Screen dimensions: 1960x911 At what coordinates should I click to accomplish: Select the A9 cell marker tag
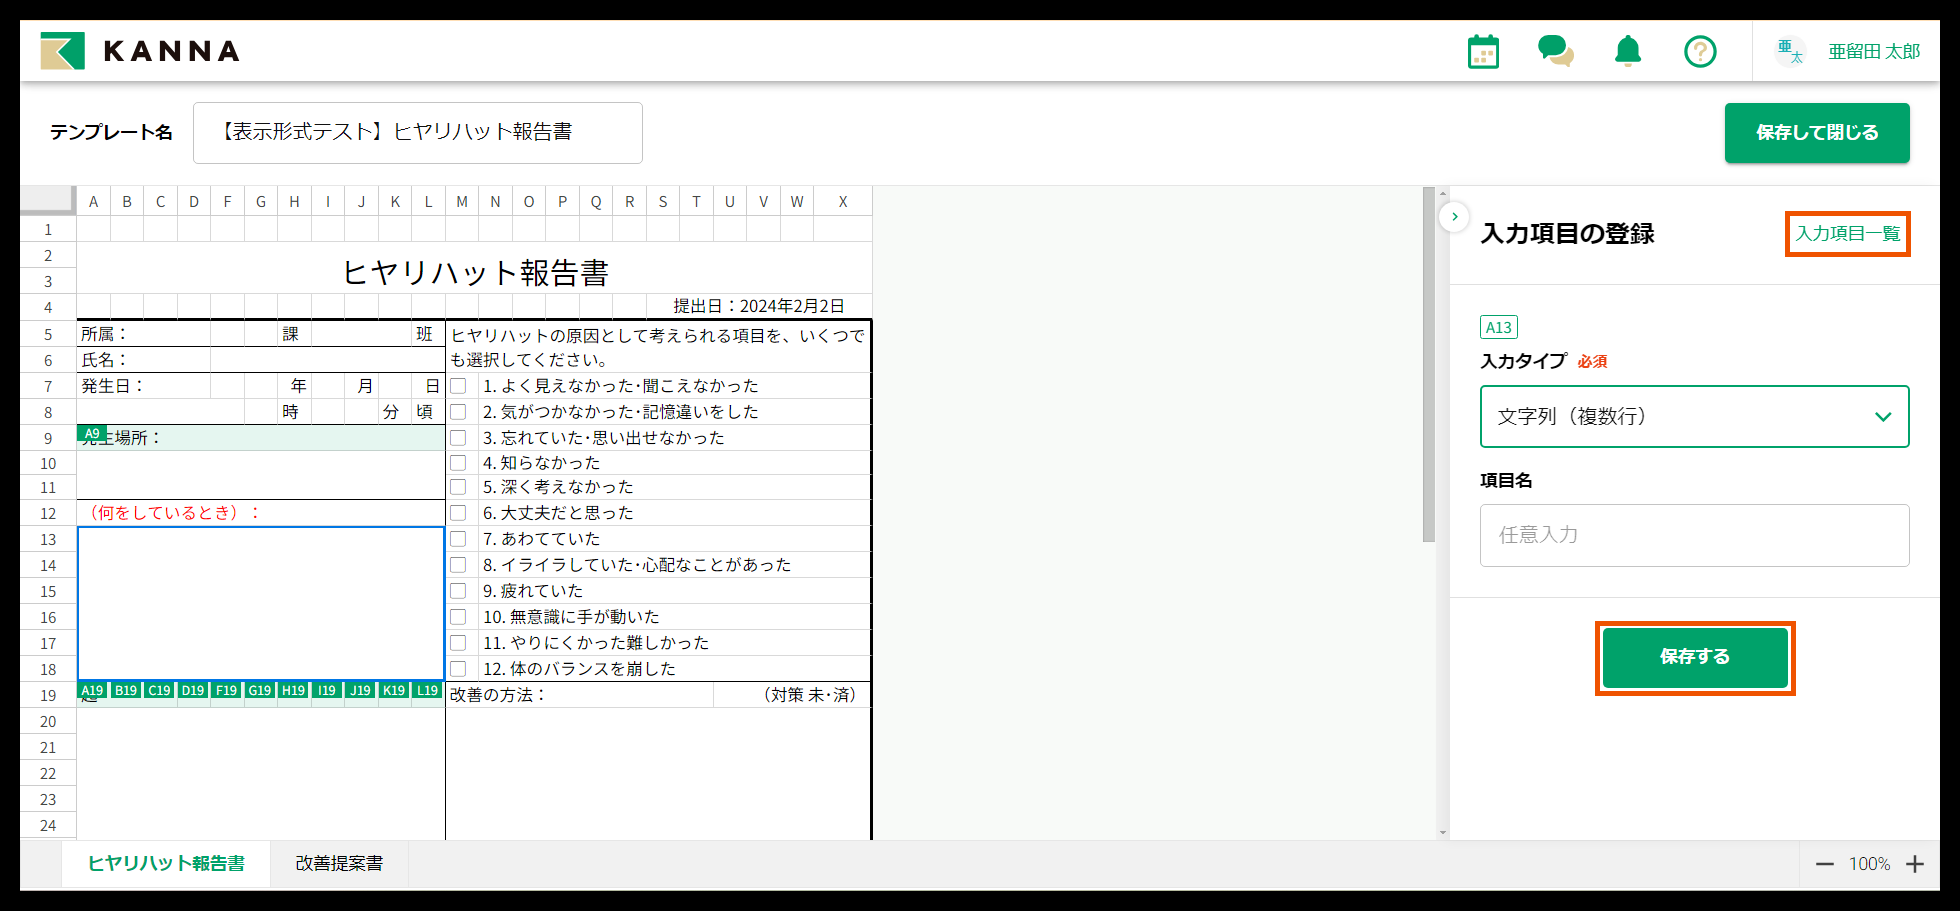pos(92,433)
